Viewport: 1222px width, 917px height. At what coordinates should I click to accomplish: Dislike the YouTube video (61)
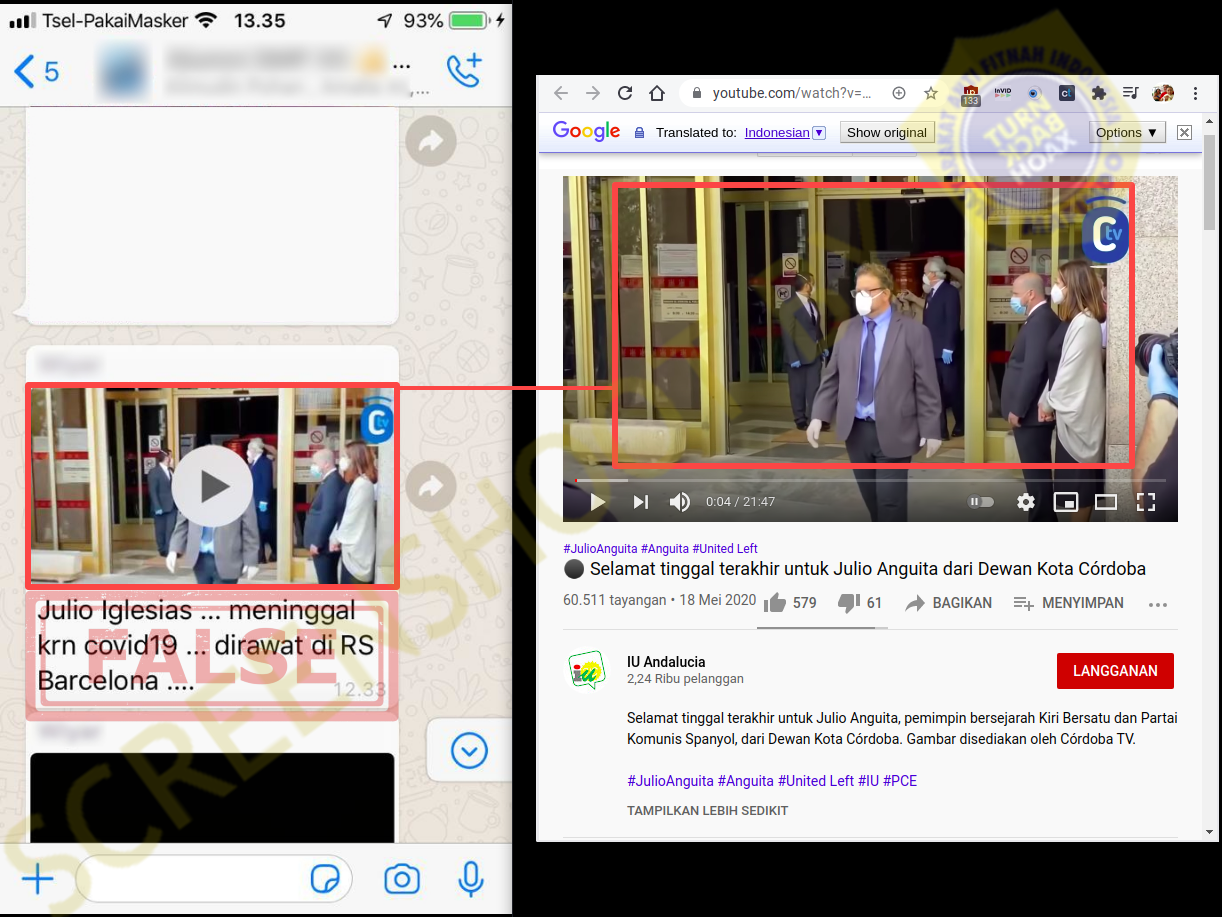pyautogui.click(x=860, y=603)
